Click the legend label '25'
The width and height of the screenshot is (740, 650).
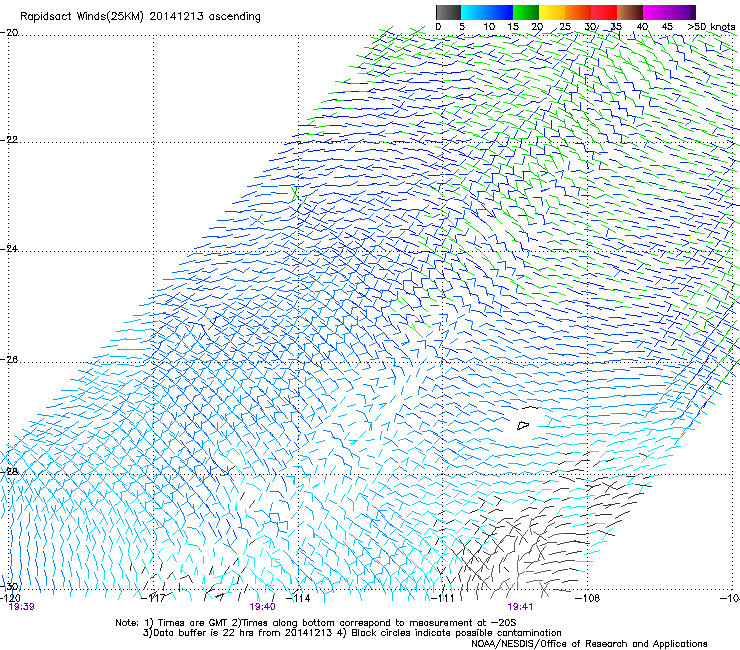pos(565,27)
